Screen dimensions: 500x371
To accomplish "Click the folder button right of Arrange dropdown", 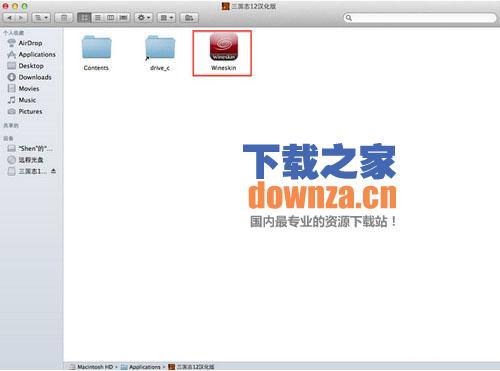I will tap(189, 17).
